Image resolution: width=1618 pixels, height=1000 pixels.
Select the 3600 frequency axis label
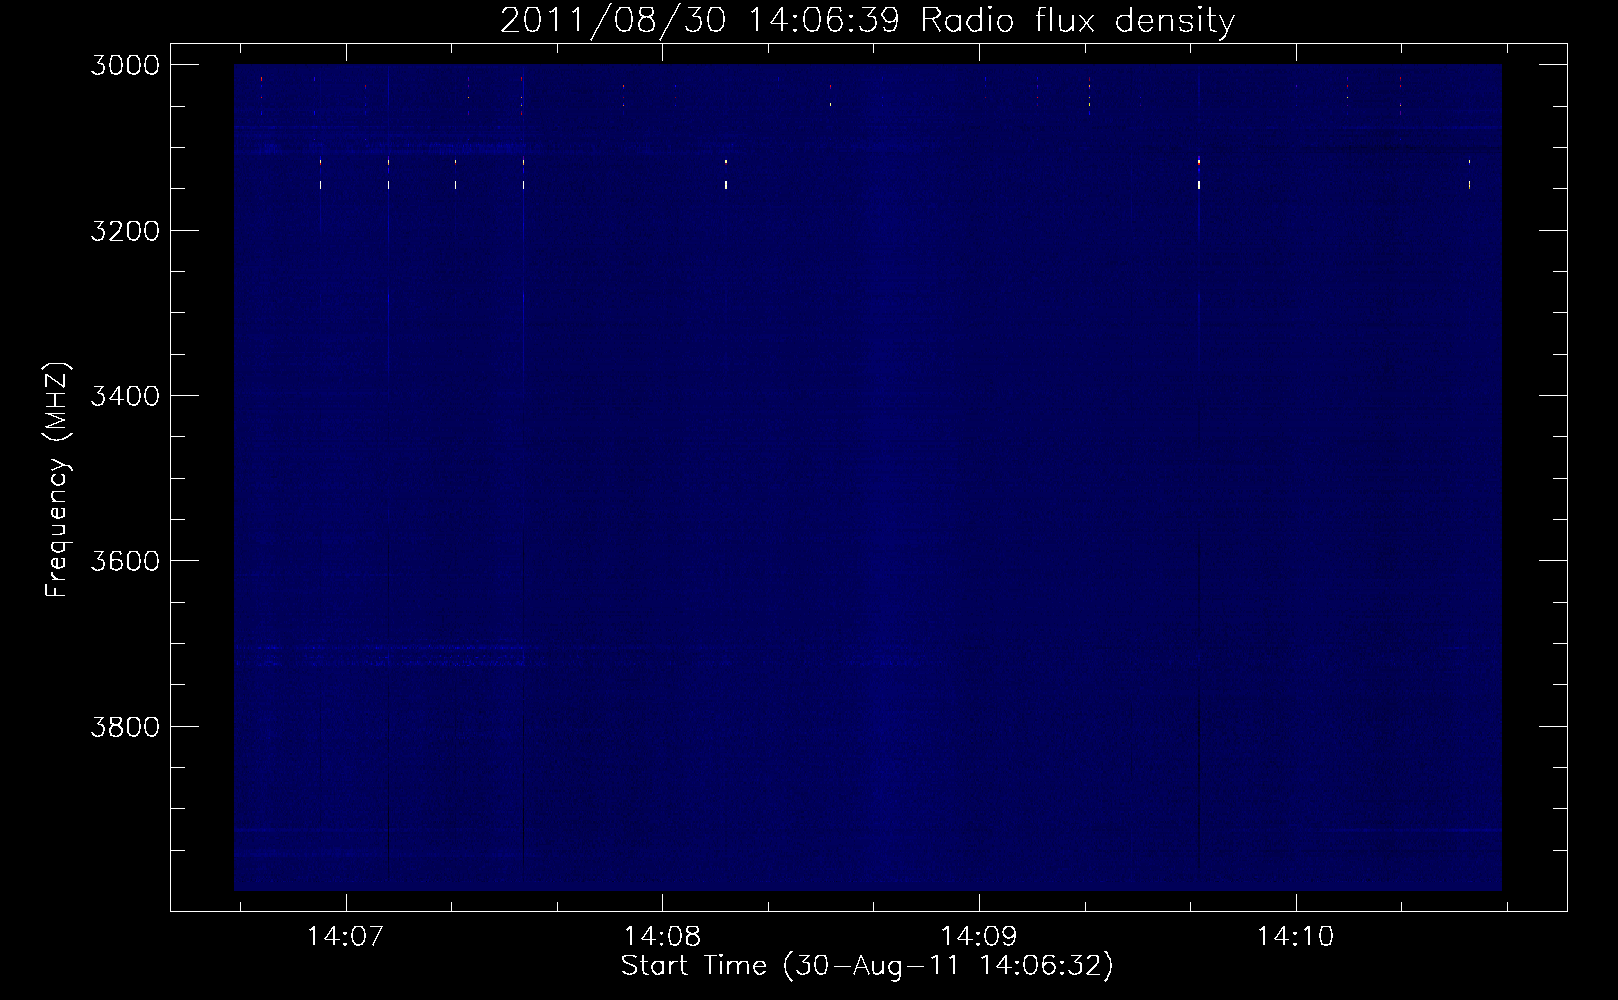(x=125, y=560)
